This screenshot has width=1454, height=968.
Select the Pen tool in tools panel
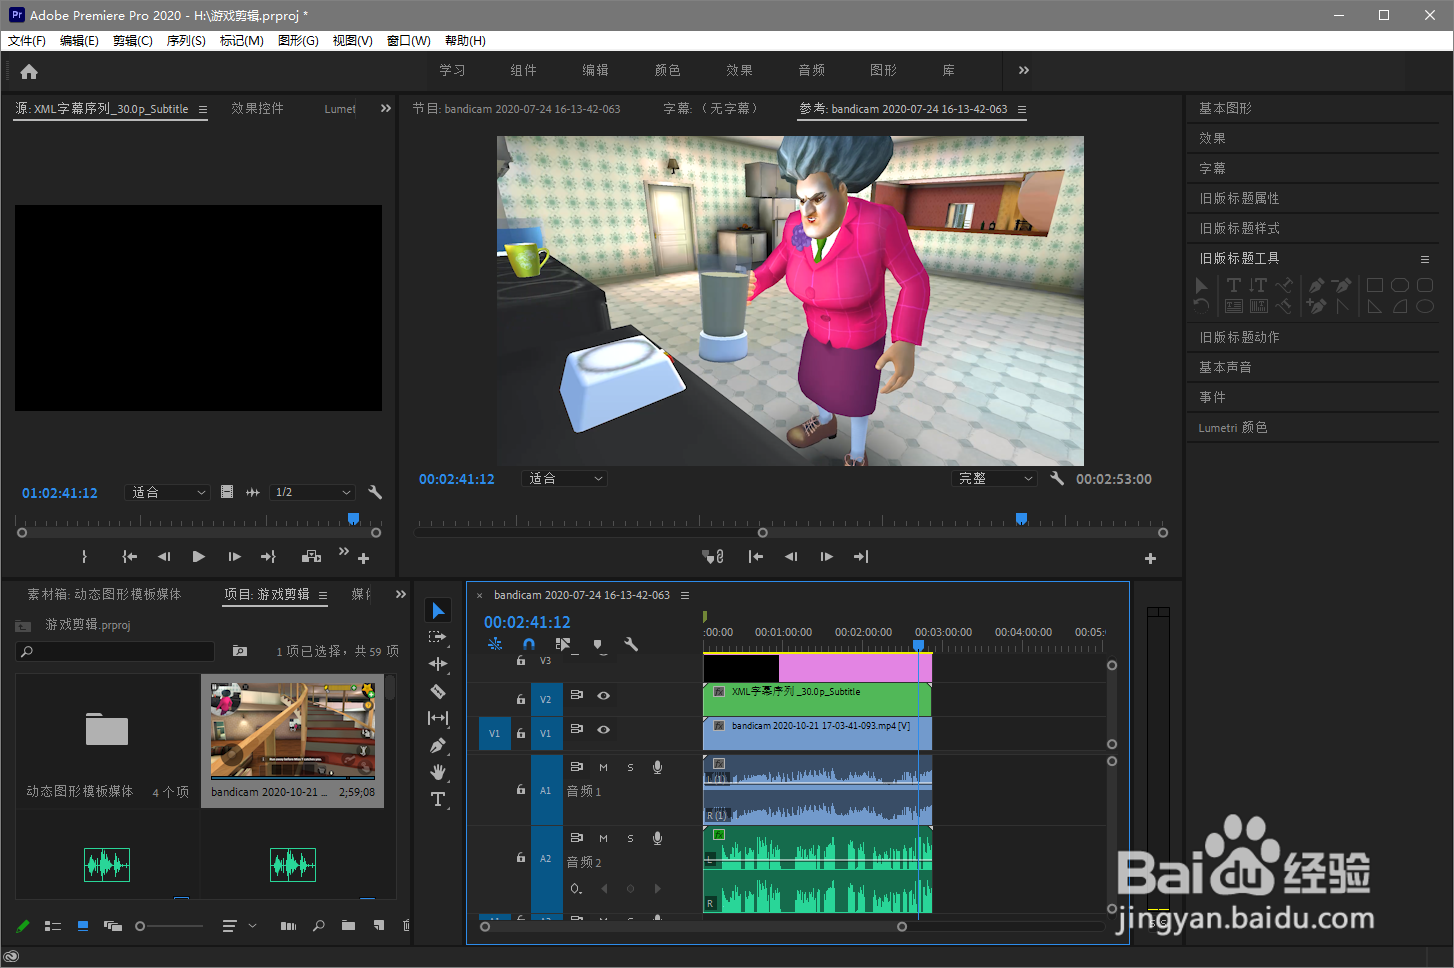pyautogui.click(x=438, y=745)
